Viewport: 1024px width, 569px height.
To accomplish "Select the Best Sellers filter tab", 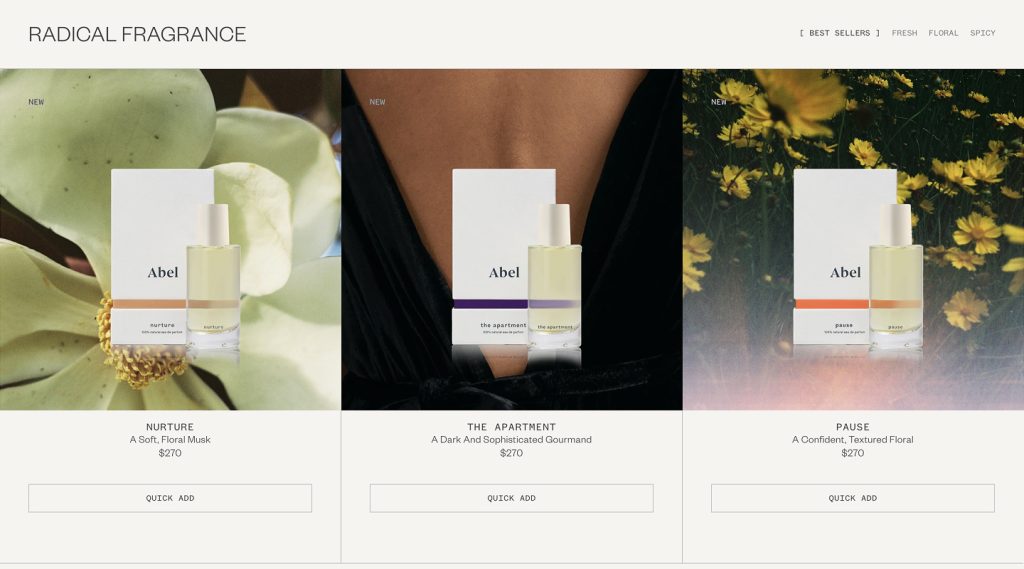I will pyautogui.click(x=839, y=33).
